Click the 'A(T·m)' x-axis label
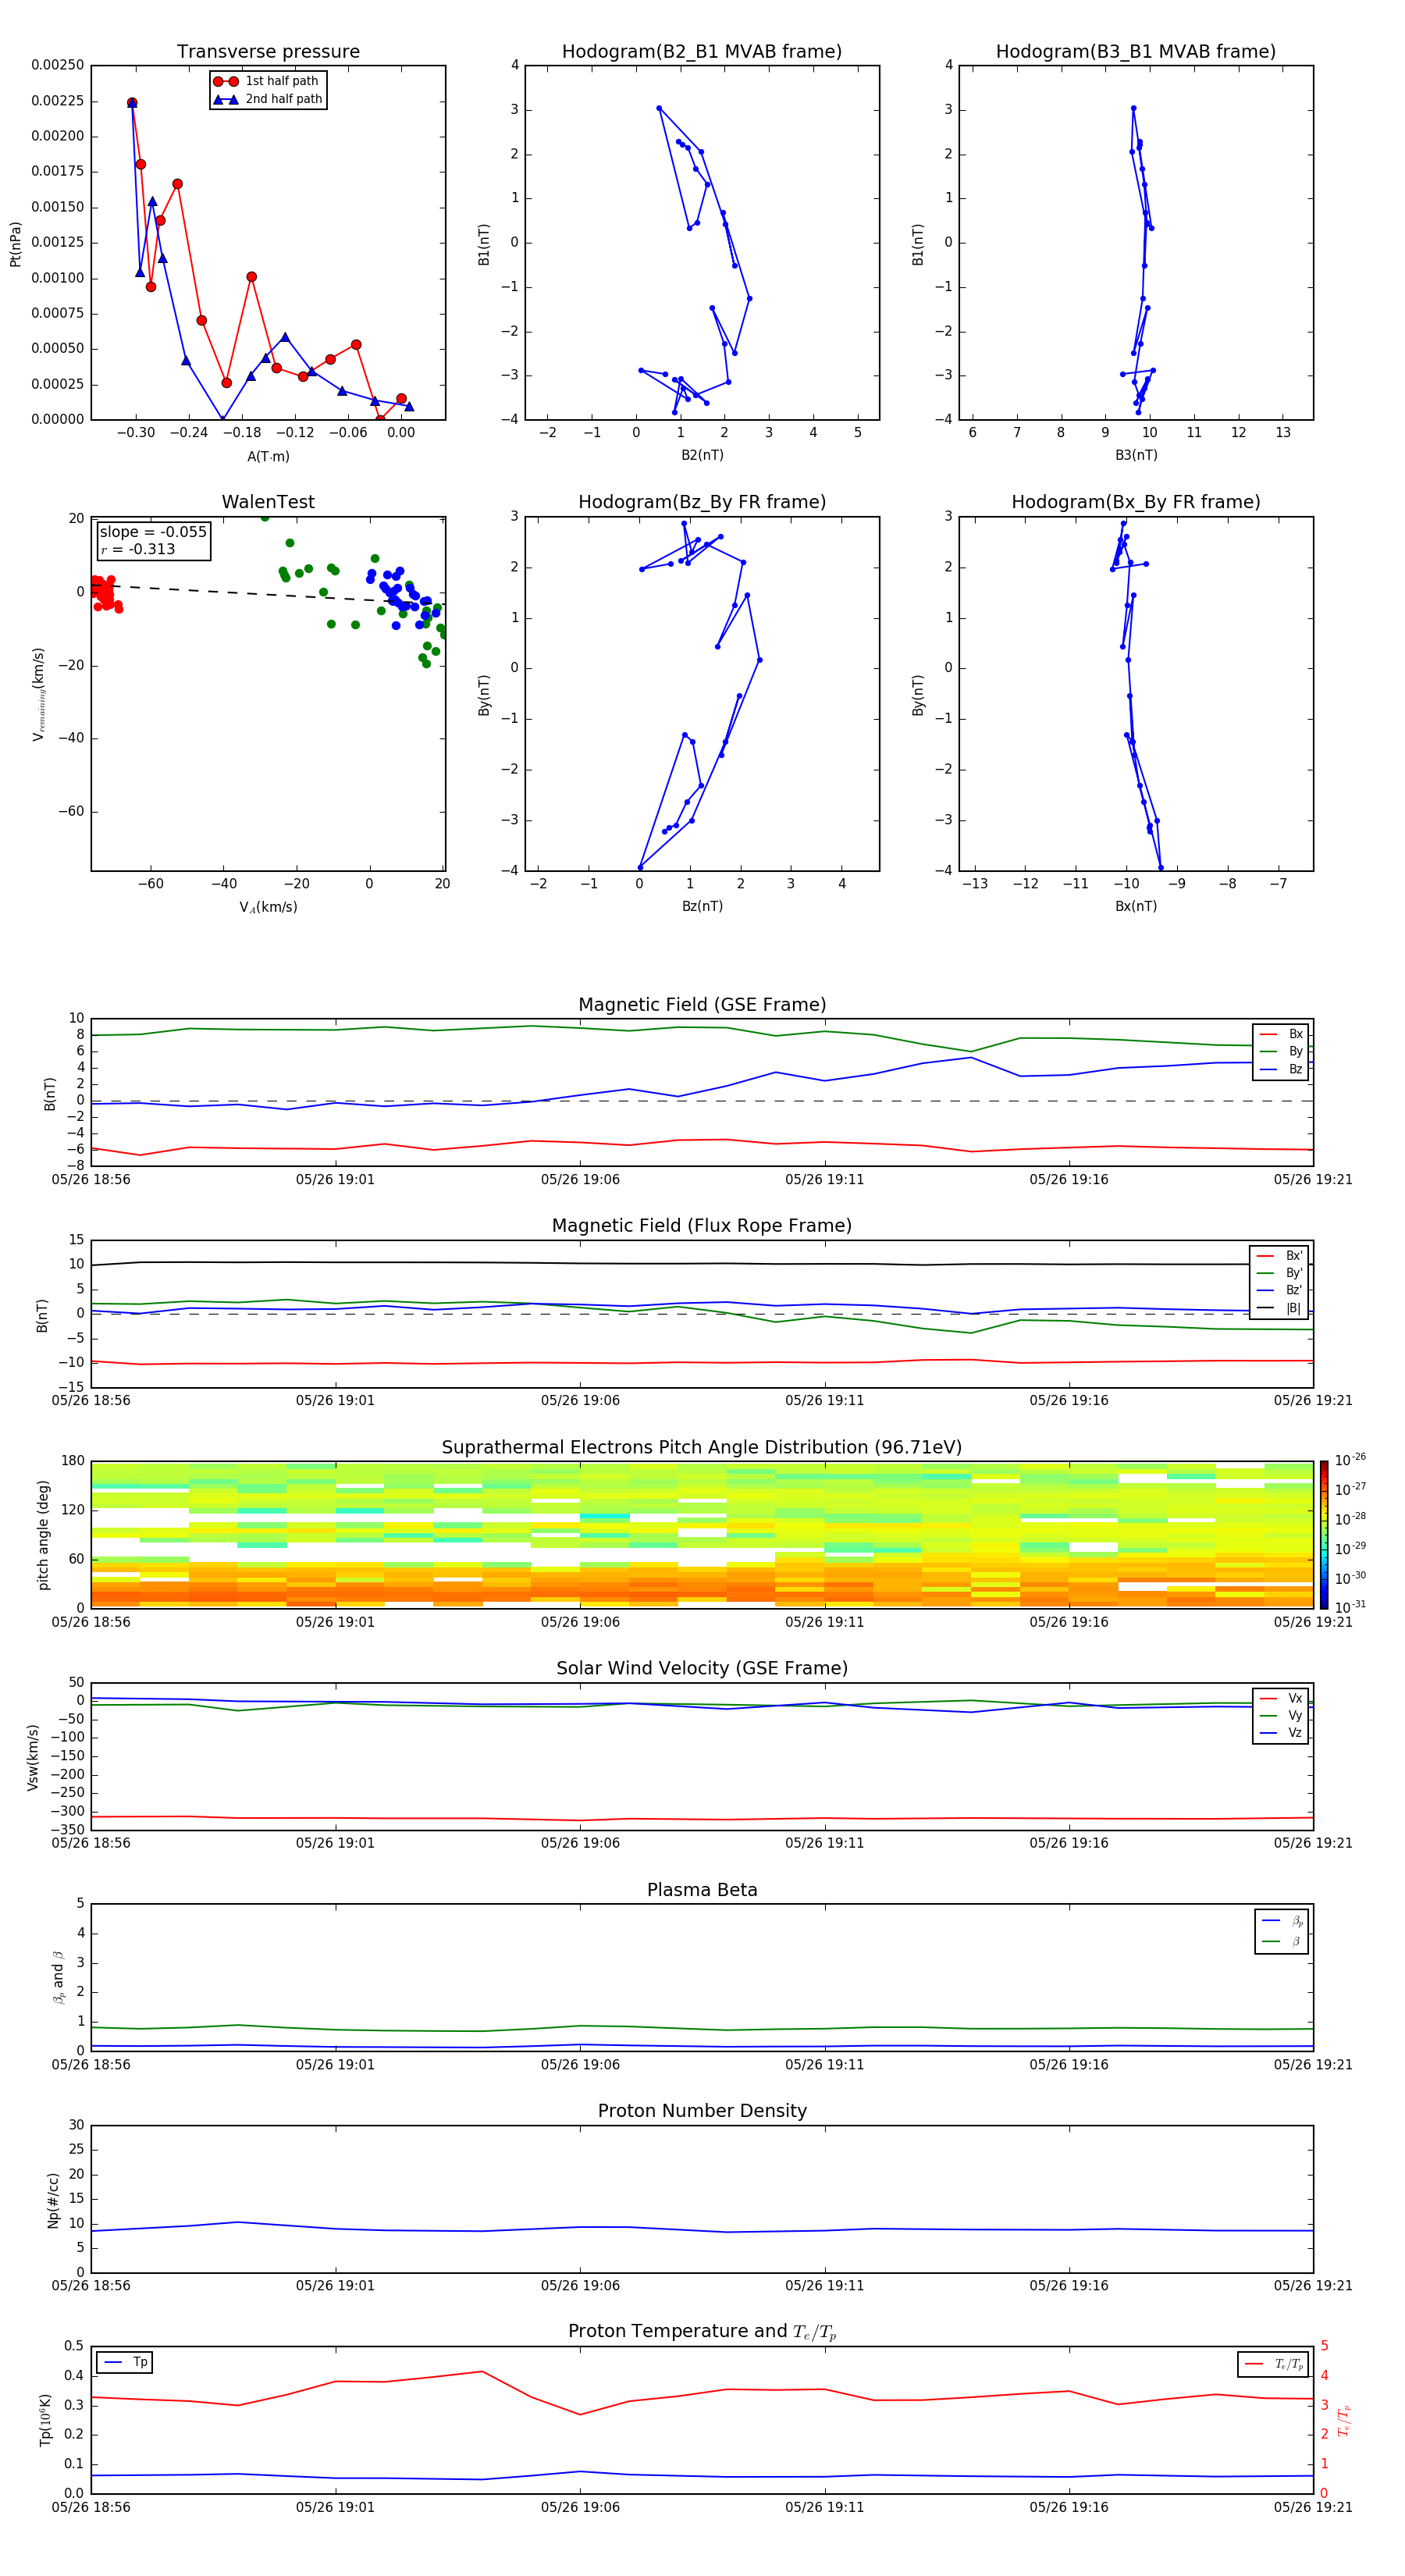This screenshot has height=2576, width=1405. pos(268,456)
